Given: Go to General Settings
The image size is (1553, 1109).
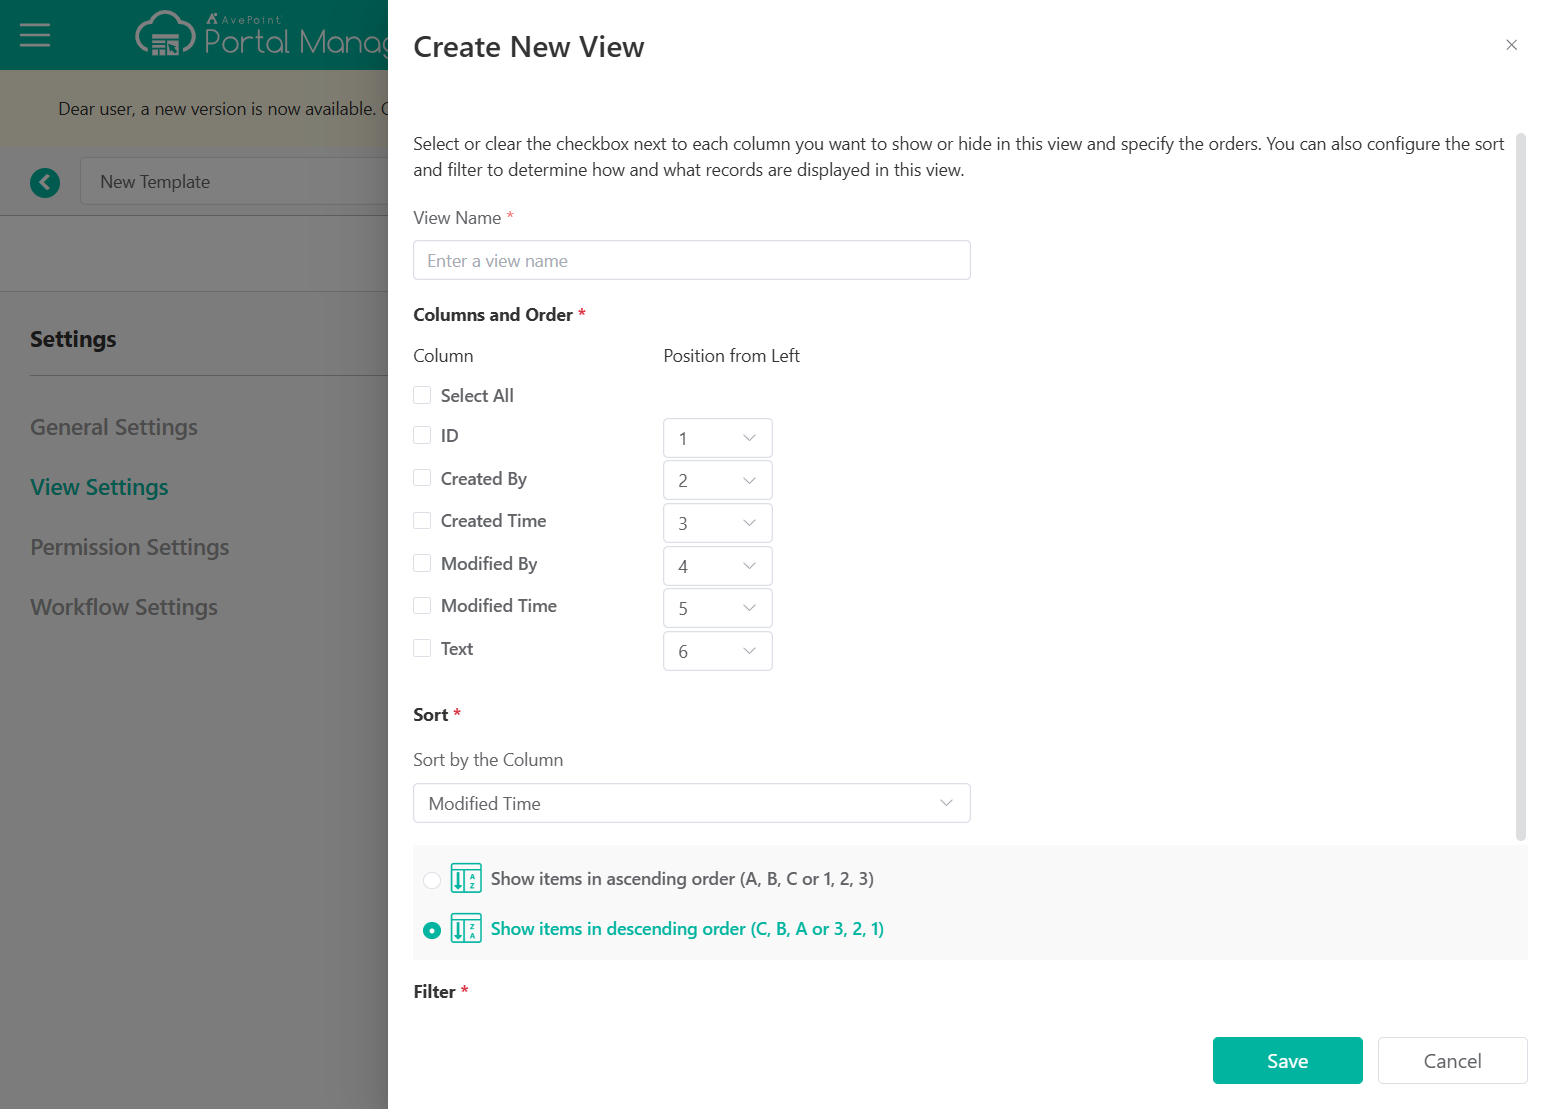Looking at the screenshot, I should pyautogui.click(x=114, y=427).
